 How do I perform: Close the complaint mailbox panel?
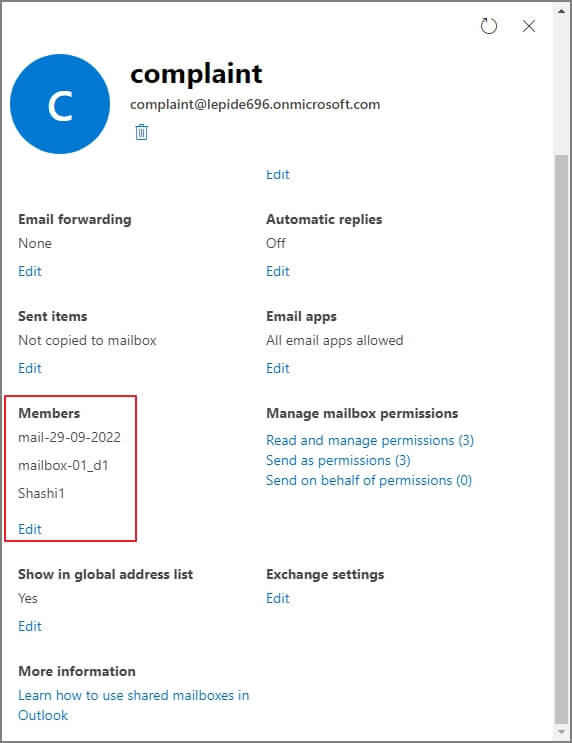pyautogui.click(x=529, y=26)
